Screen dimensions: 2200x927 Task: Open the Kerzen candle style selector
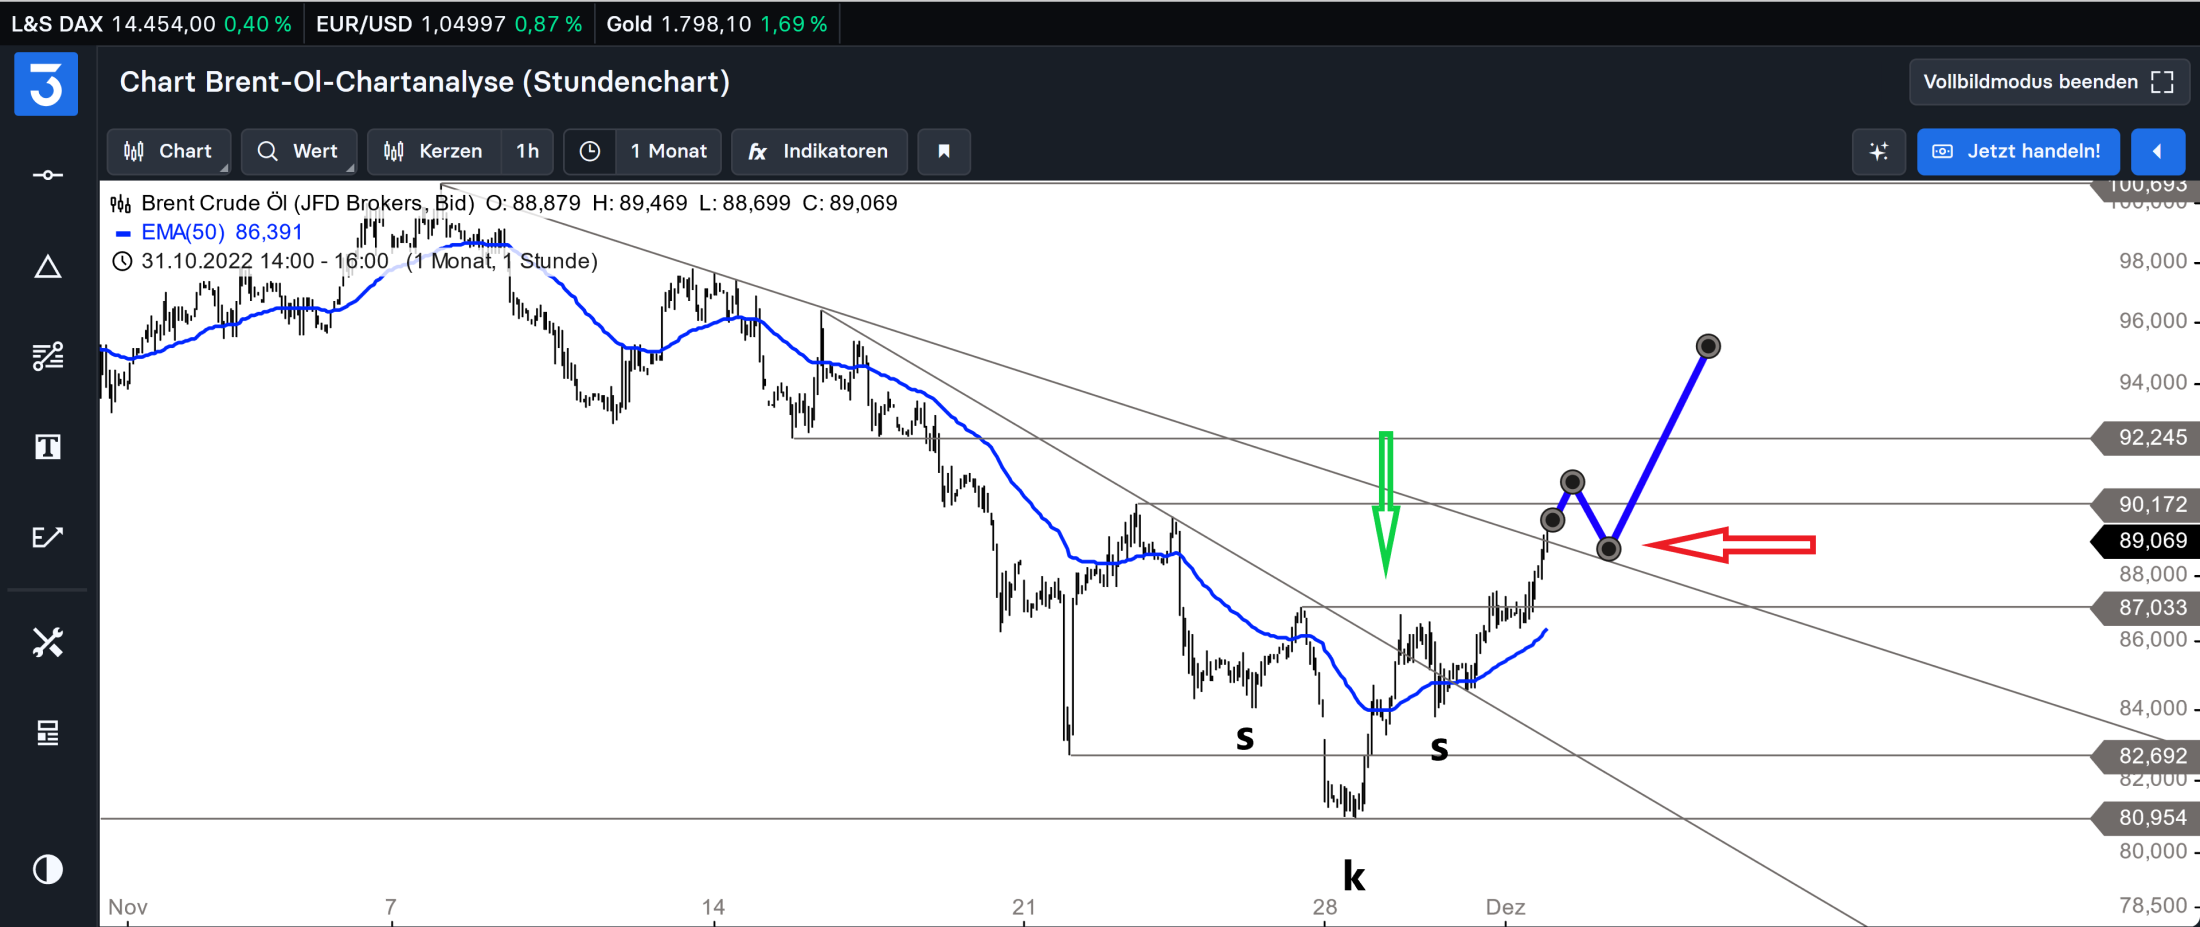click(x=434, y=151)
